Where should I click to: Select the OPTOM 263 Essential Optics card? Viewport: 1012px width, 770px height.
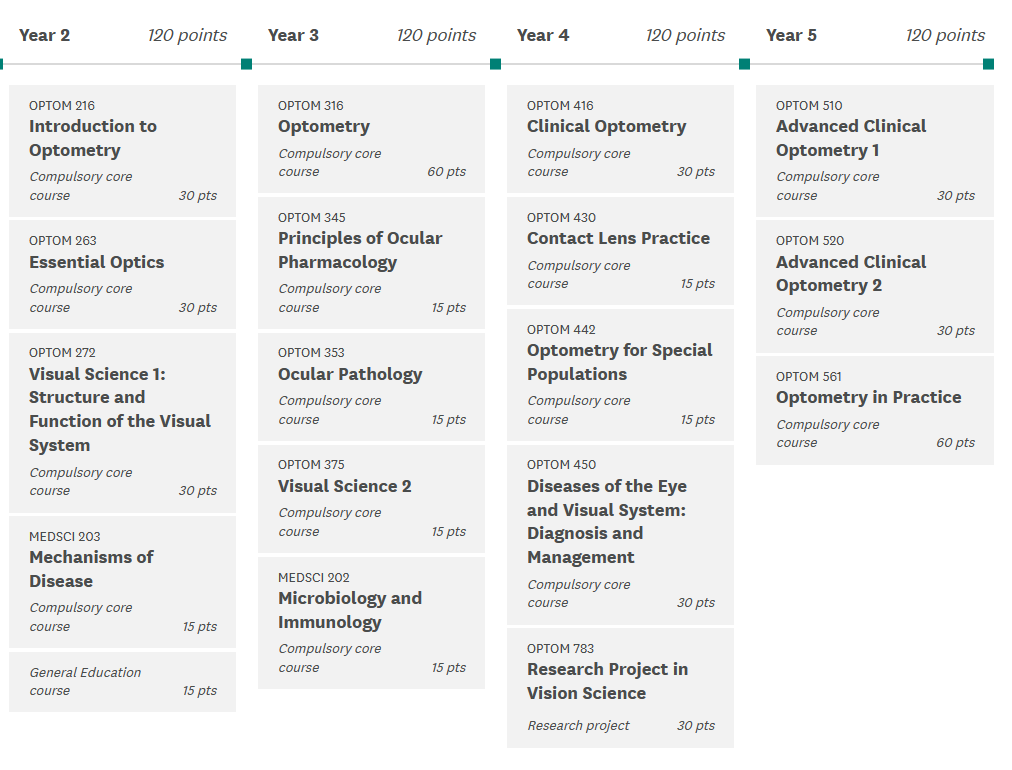122,274
